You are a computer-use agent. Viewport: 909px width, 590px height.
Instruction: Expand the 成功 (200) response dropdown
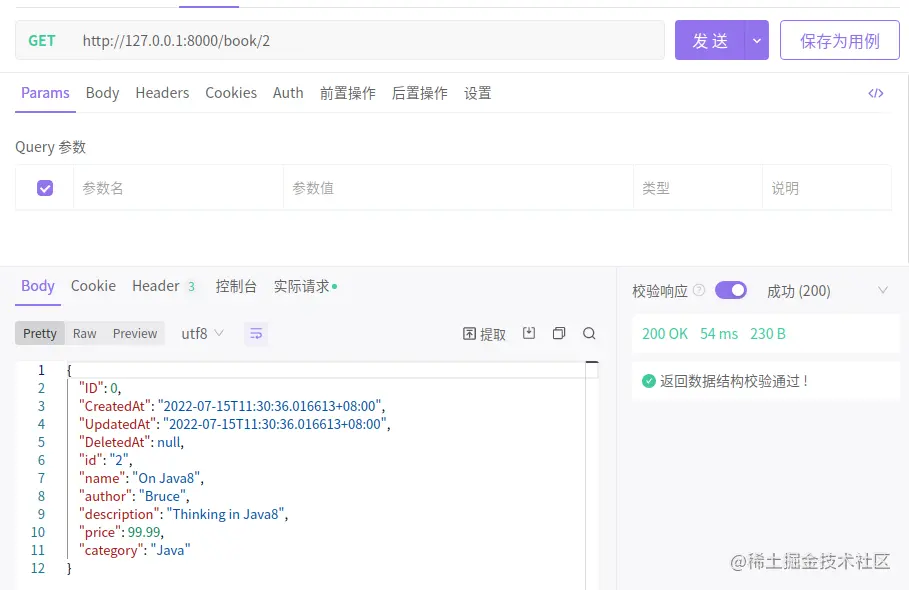[x=882, y=290]
